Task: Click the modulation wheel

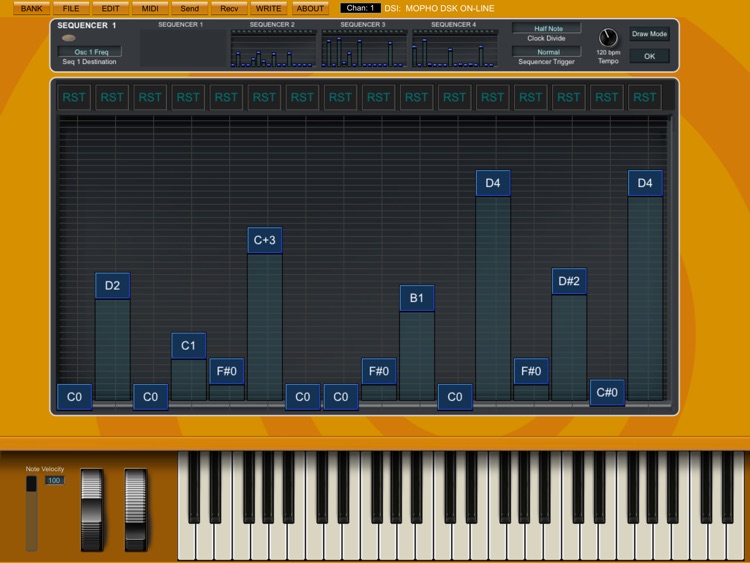Action: [135, 510]
